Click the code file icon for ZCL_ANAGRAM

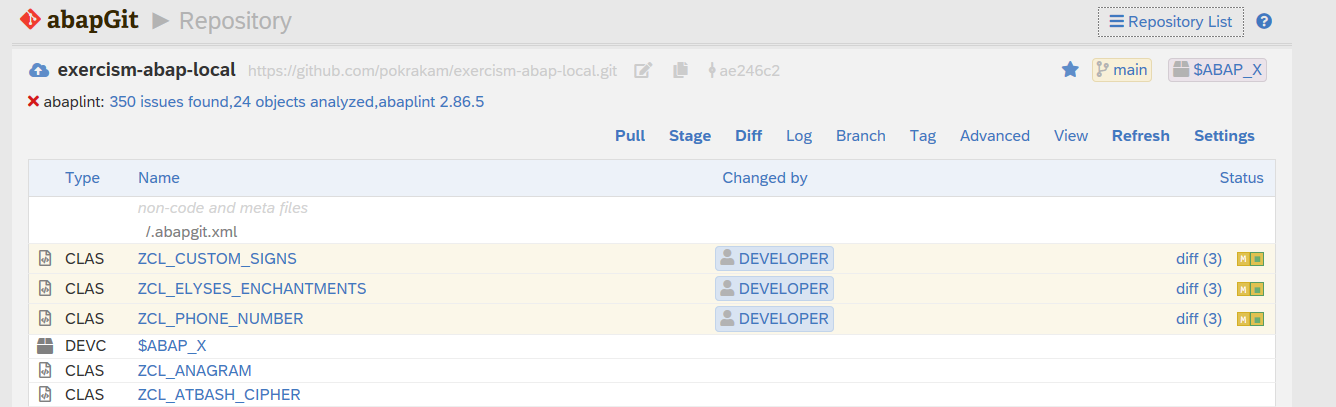point(44,370)
